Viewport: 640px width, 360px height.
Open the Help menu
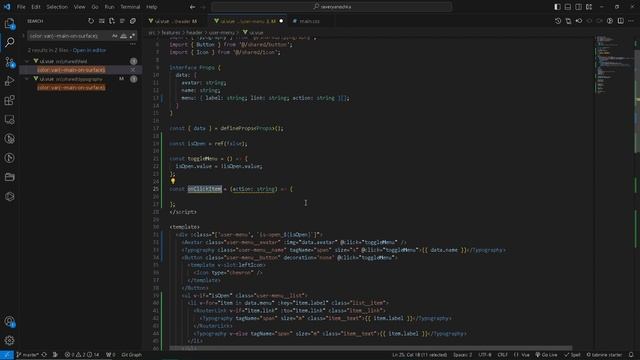tap(152, 7)
